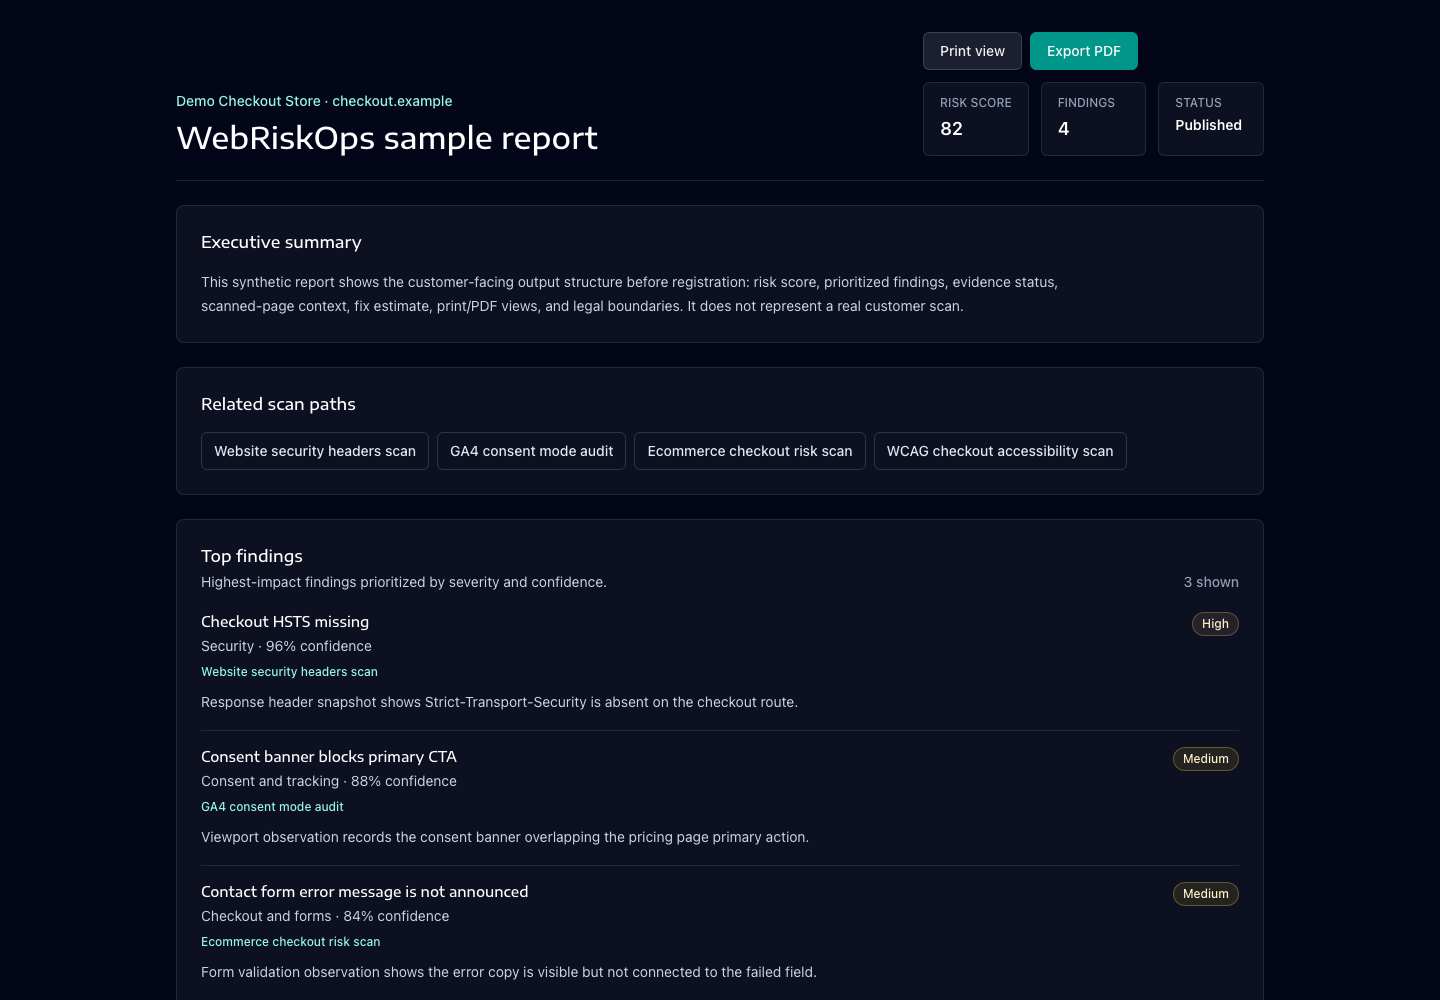This screenshot has height=1000, width=1440.
Task: Click the synthetic report summary paragraph
Action: tap(630, 294)
